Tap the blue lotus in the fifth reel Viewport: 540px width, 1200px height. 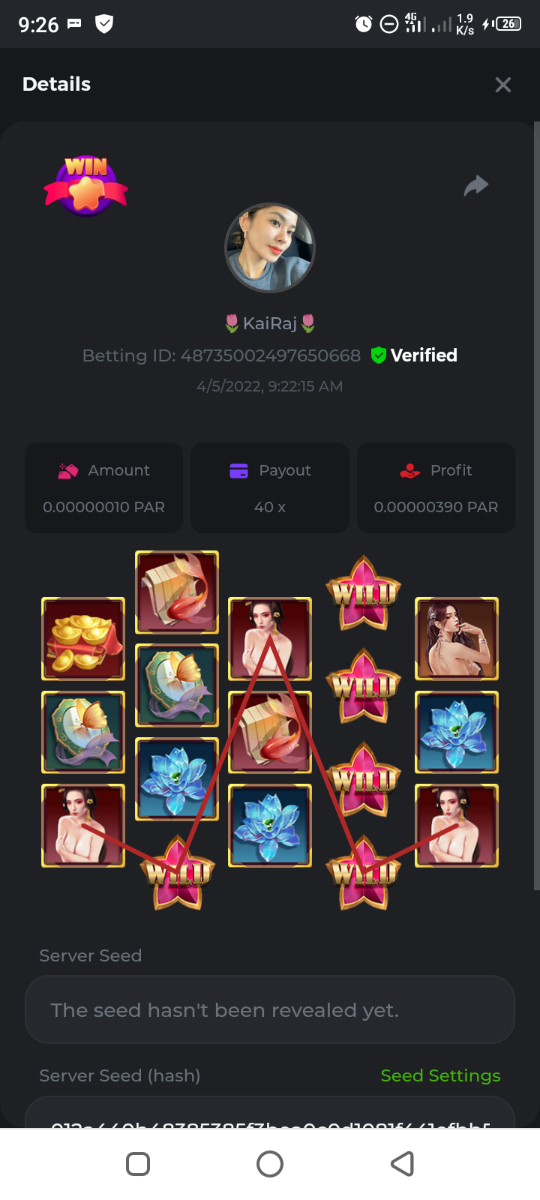point(457,732)
